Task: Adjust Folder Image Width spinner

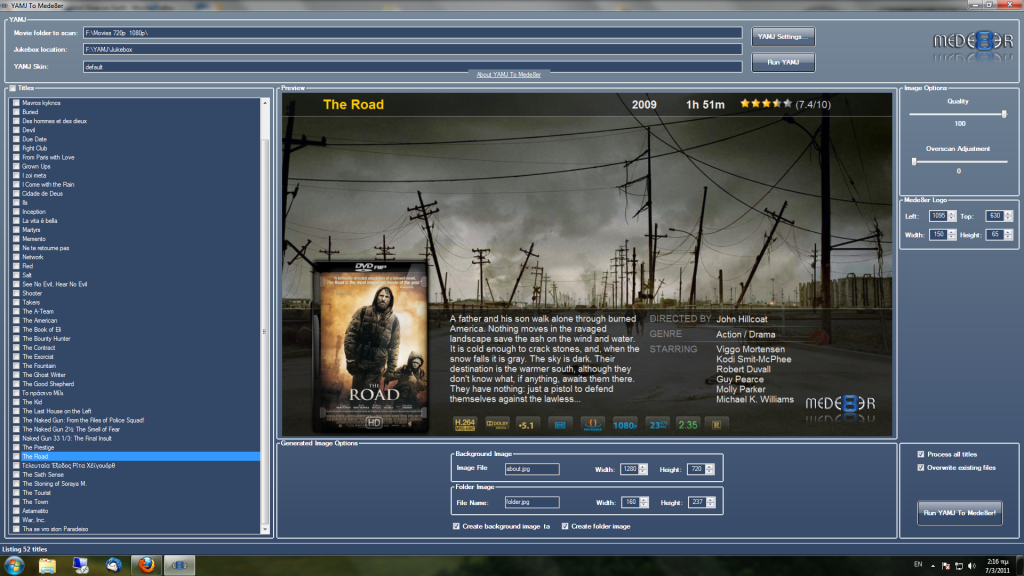Action: [644, 502]
